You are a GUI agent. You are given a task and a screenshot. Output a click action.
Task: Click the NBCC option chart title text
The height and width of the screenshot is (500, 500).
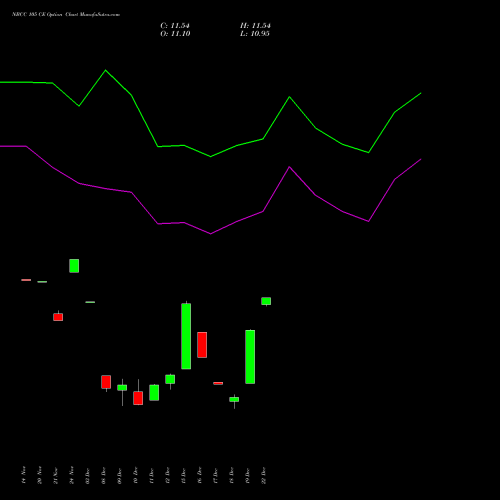[x=66, y=15]
